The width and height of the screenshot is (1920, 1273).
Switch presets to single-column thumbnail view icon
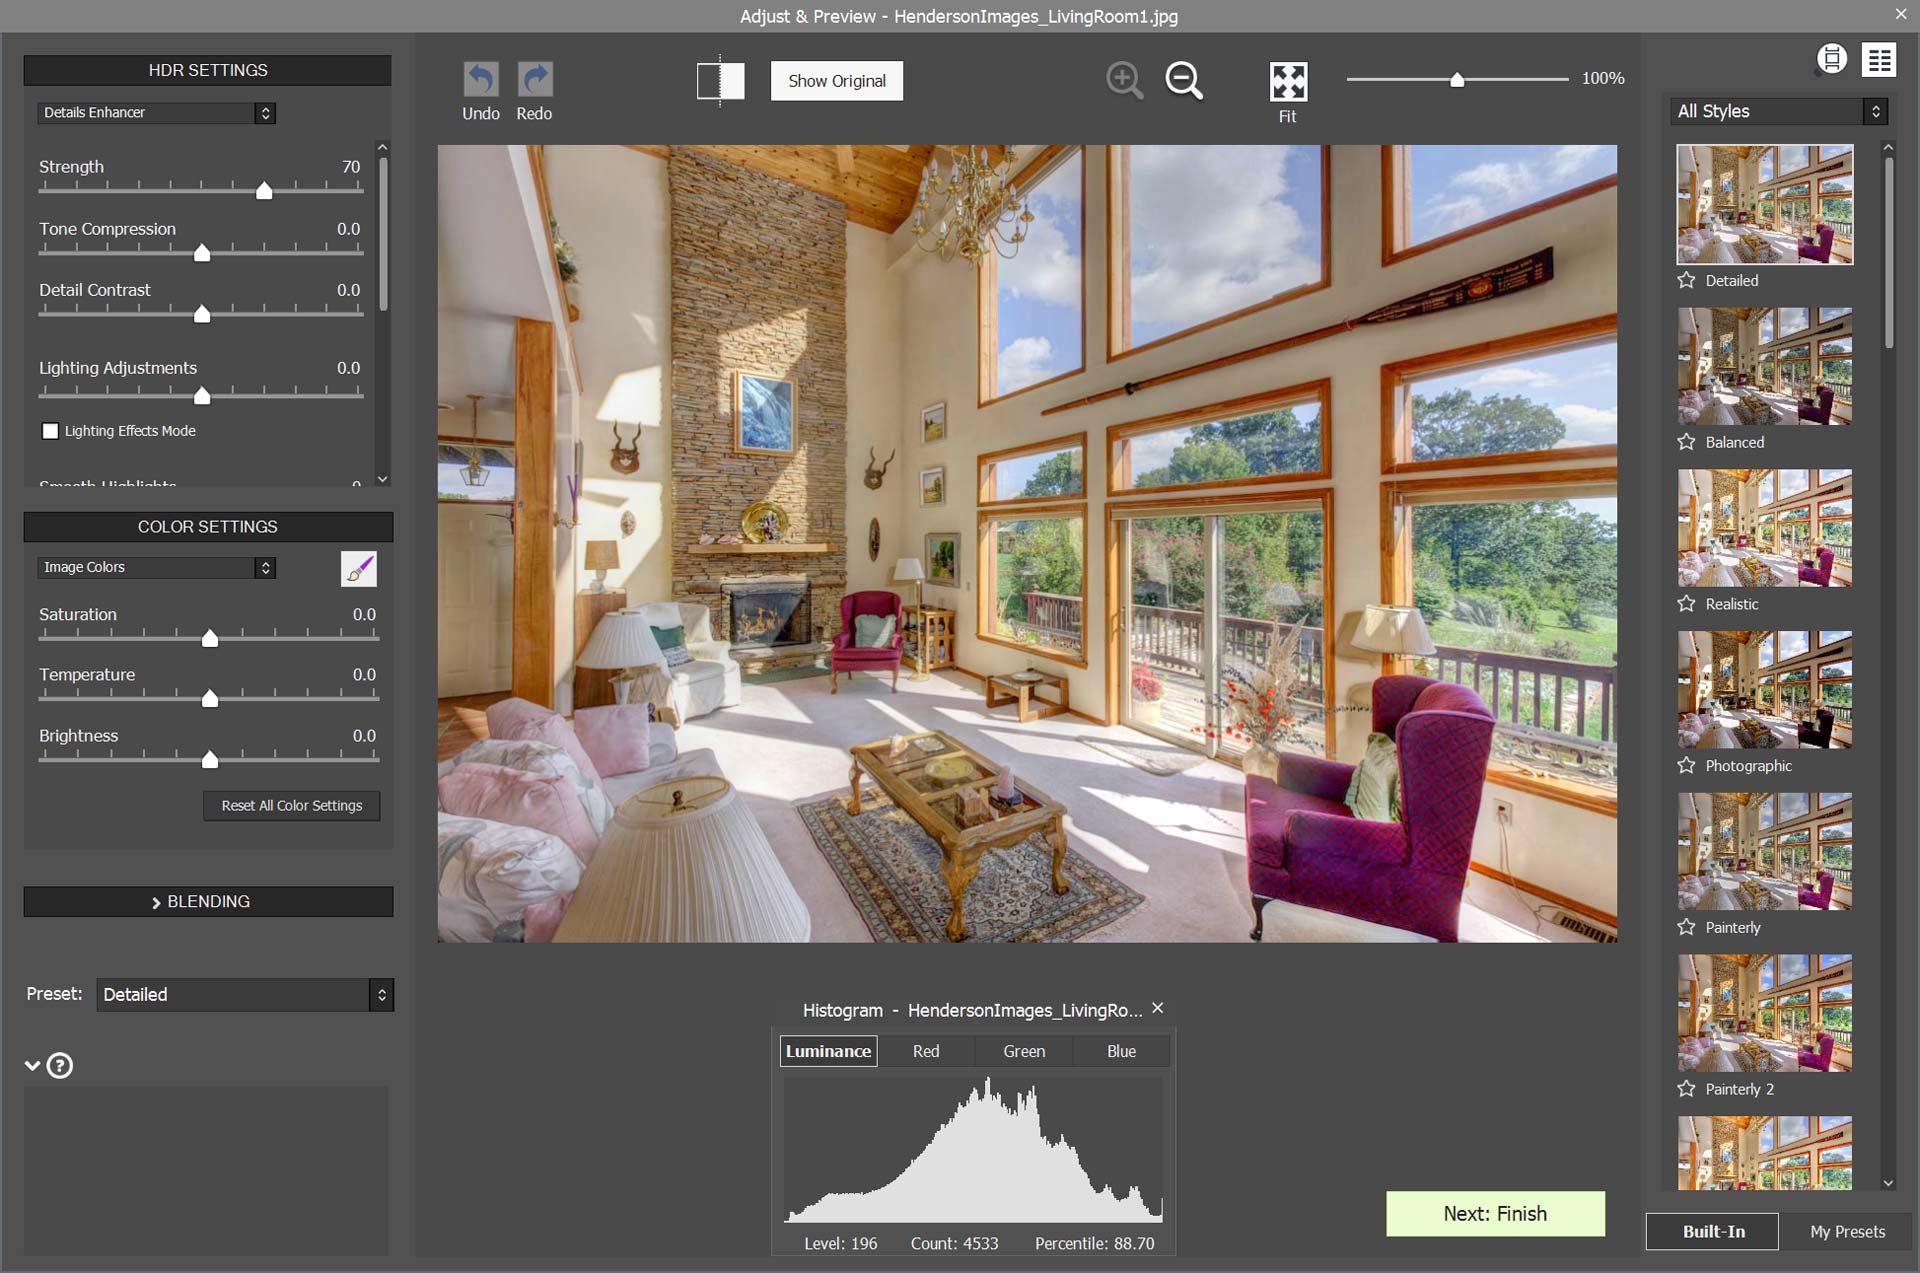point(1832,60)
